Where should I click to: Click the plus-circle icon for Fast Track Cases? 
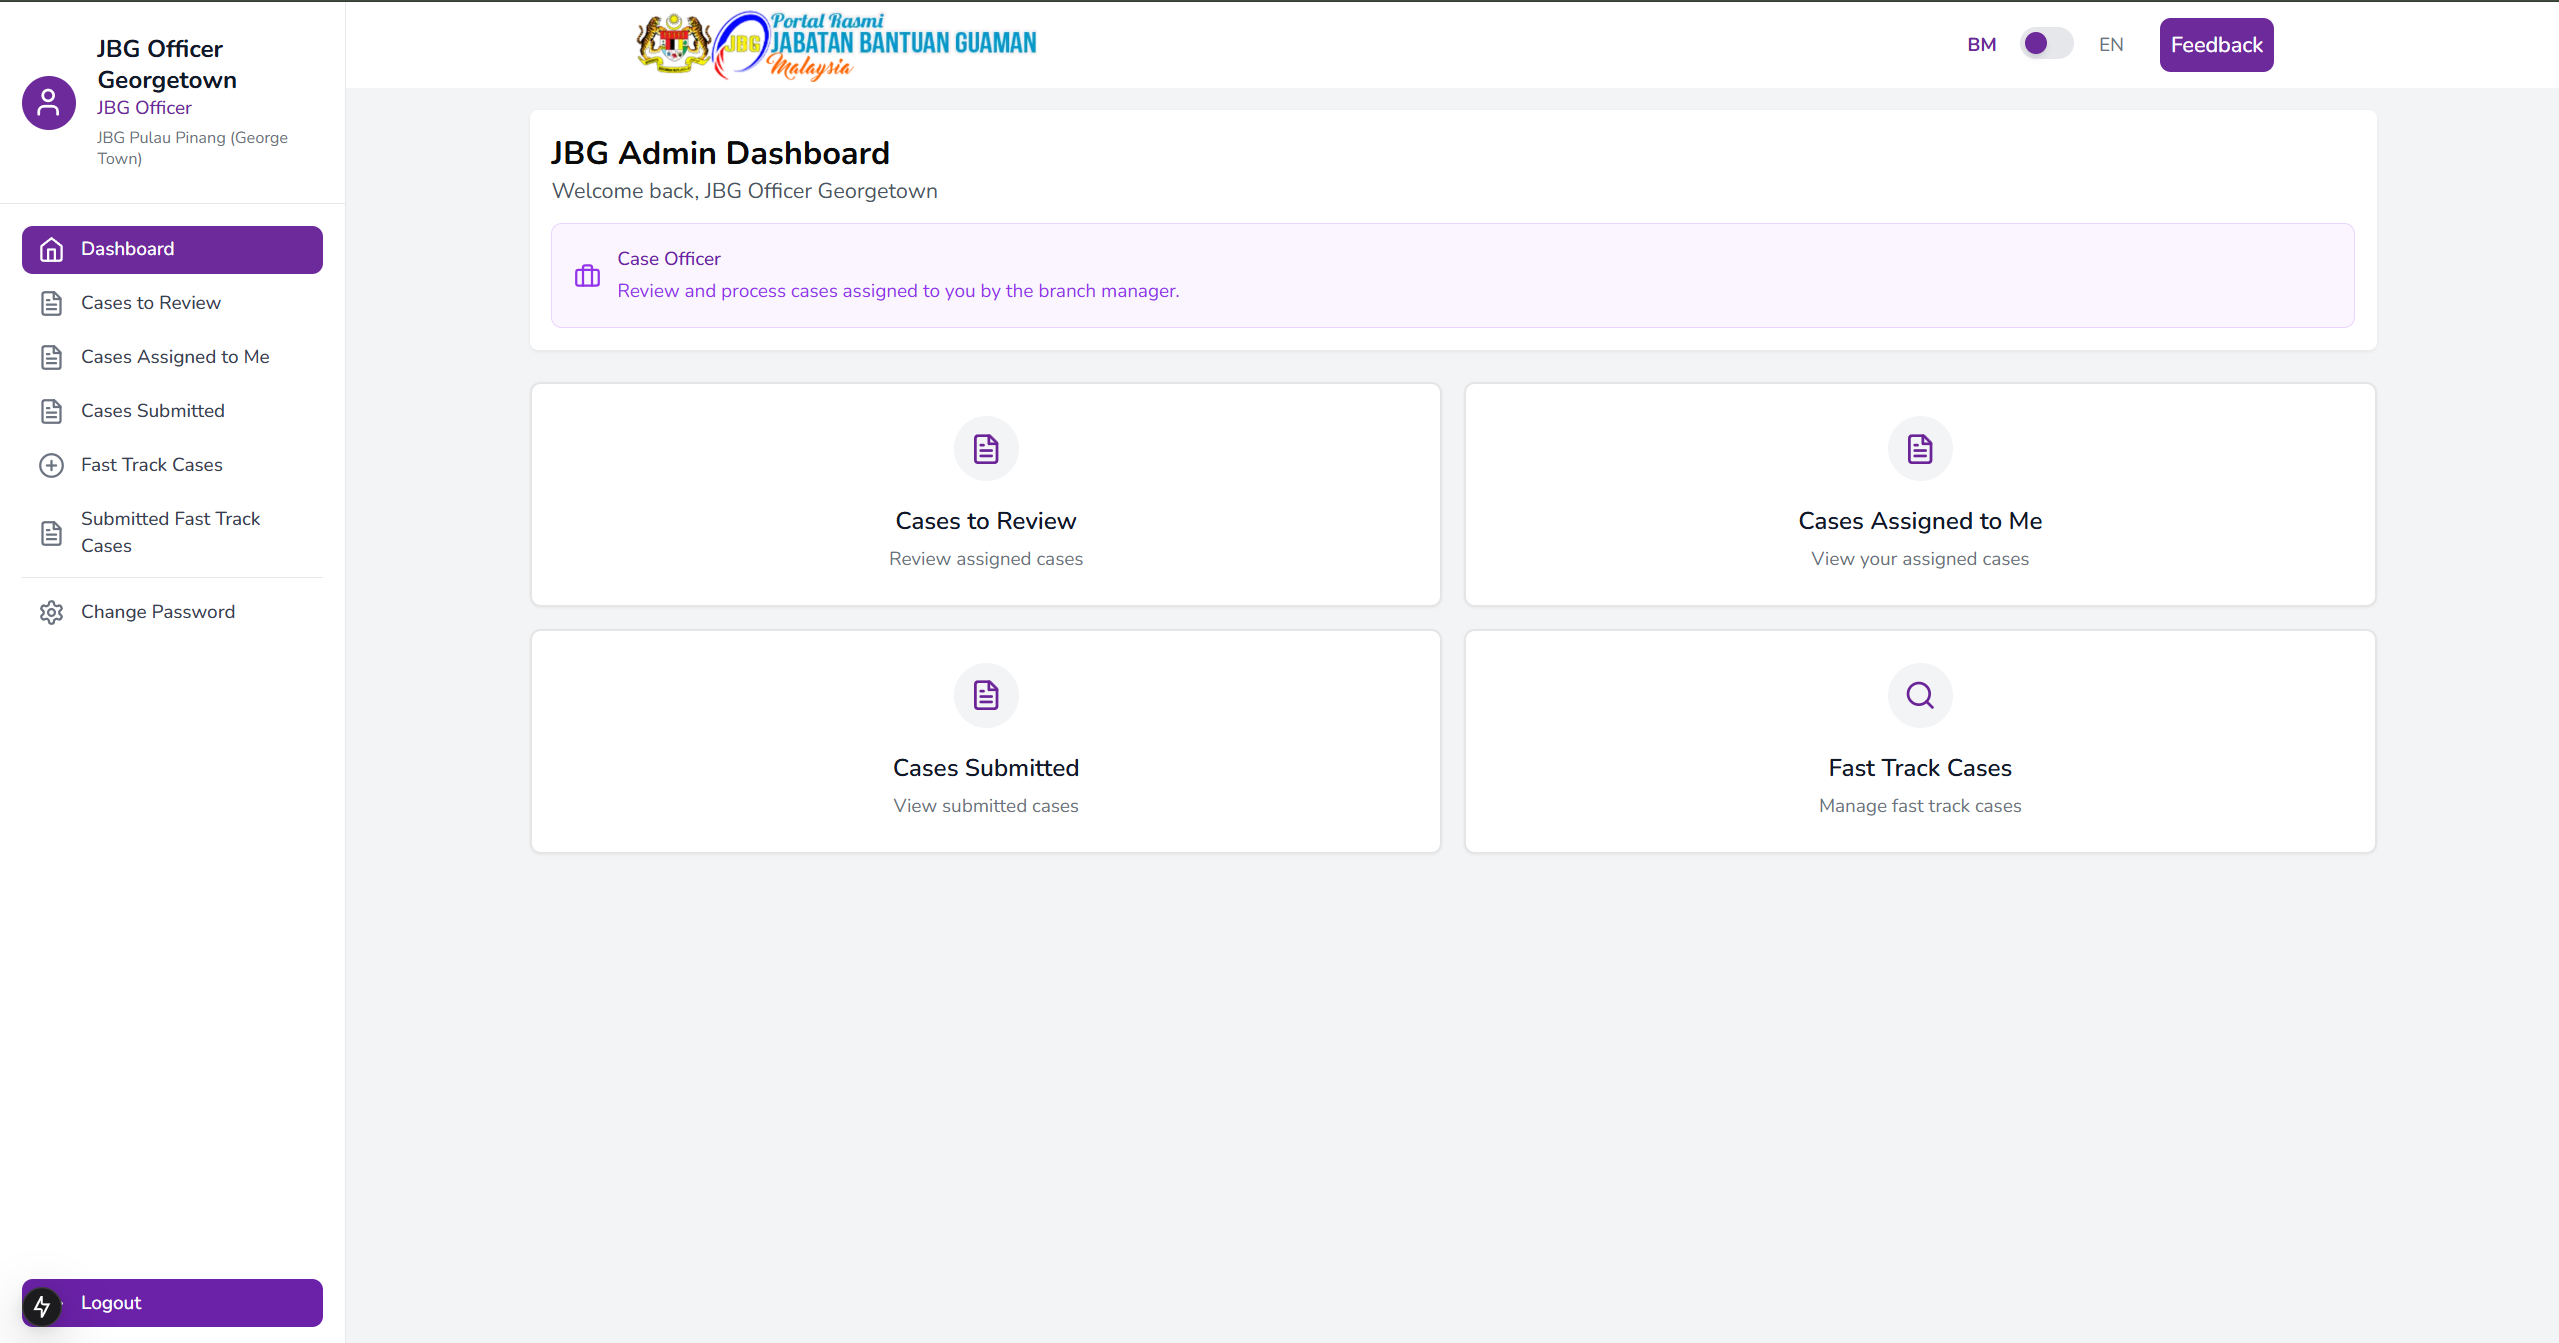(51, 465)
